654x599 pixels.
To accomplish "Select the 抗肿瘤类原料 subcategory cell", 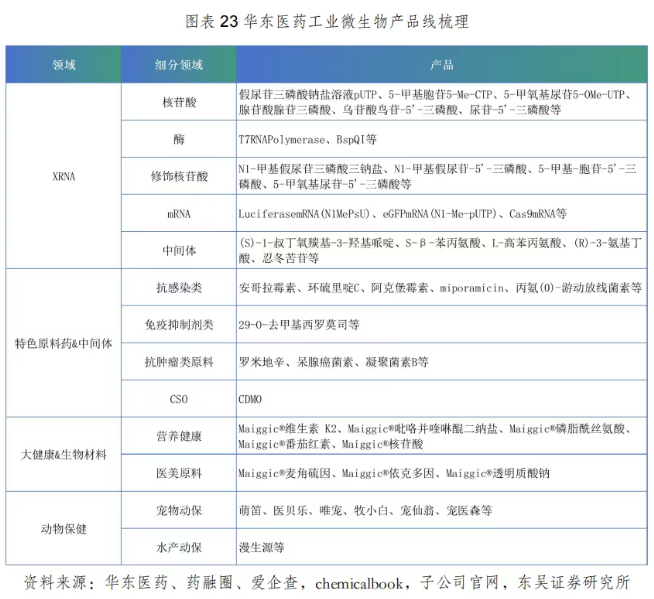I will [x=179, y=362].
